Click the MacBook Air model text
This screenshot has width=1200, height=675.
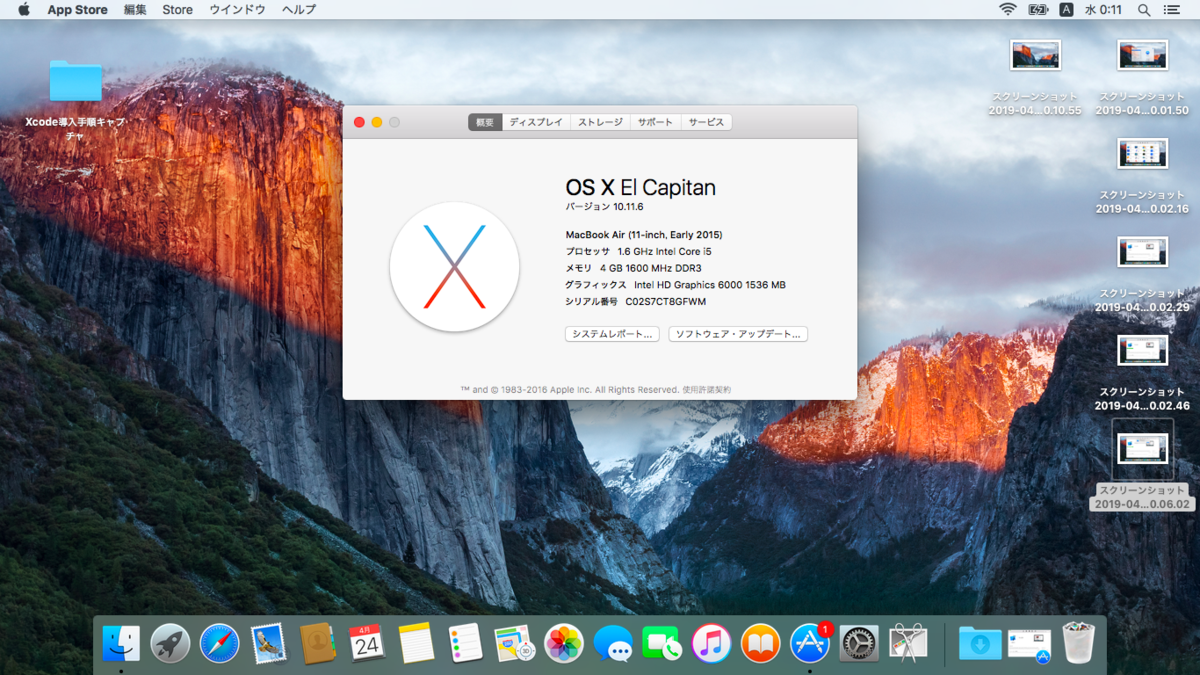[x=644, y=235]
